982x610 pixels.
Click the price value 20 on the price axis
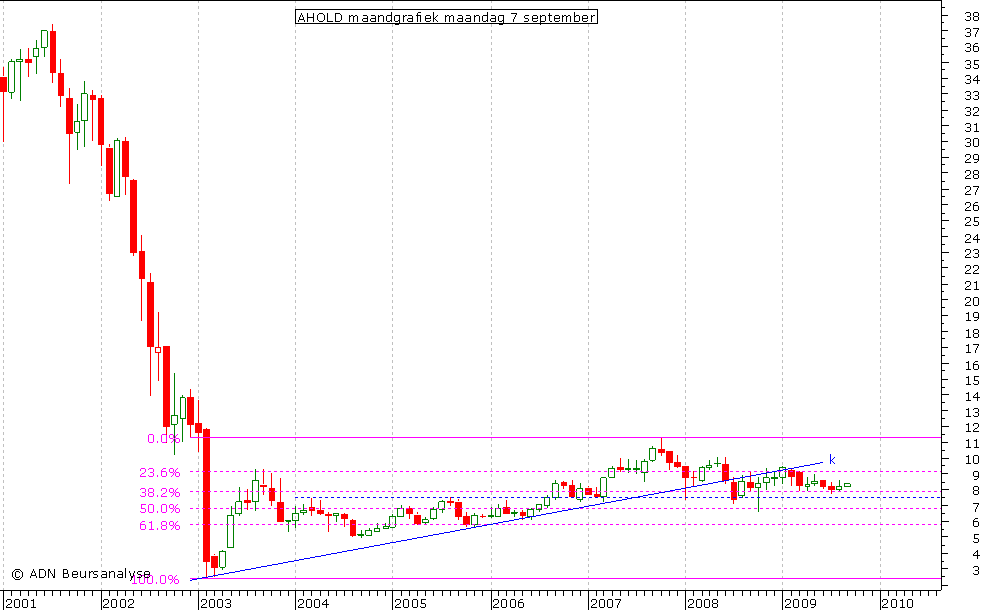972,301
